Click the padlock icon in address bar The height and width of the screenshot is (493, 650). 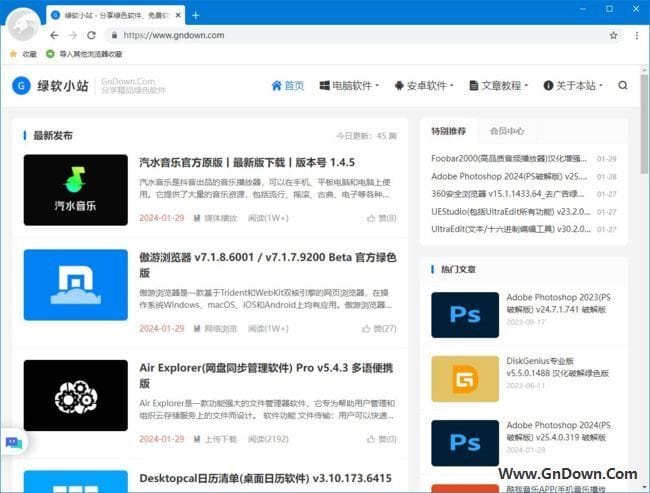tap(114, 35)
